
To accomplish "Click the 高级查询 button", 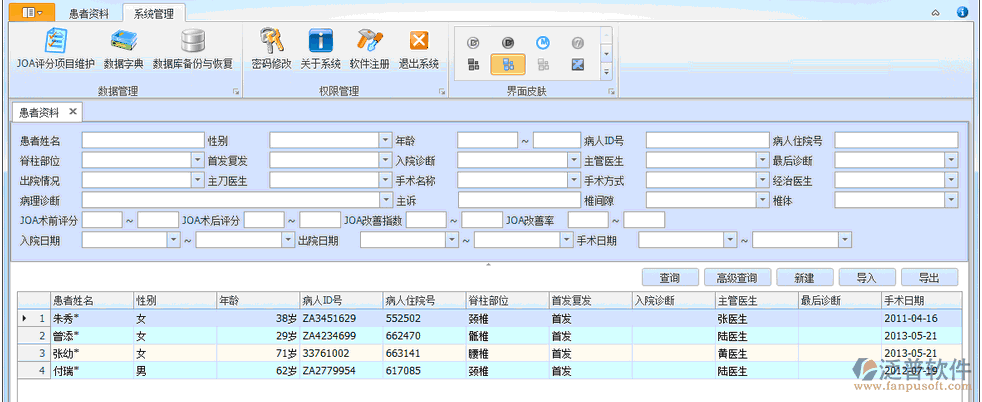I will (x=729, y=278).
